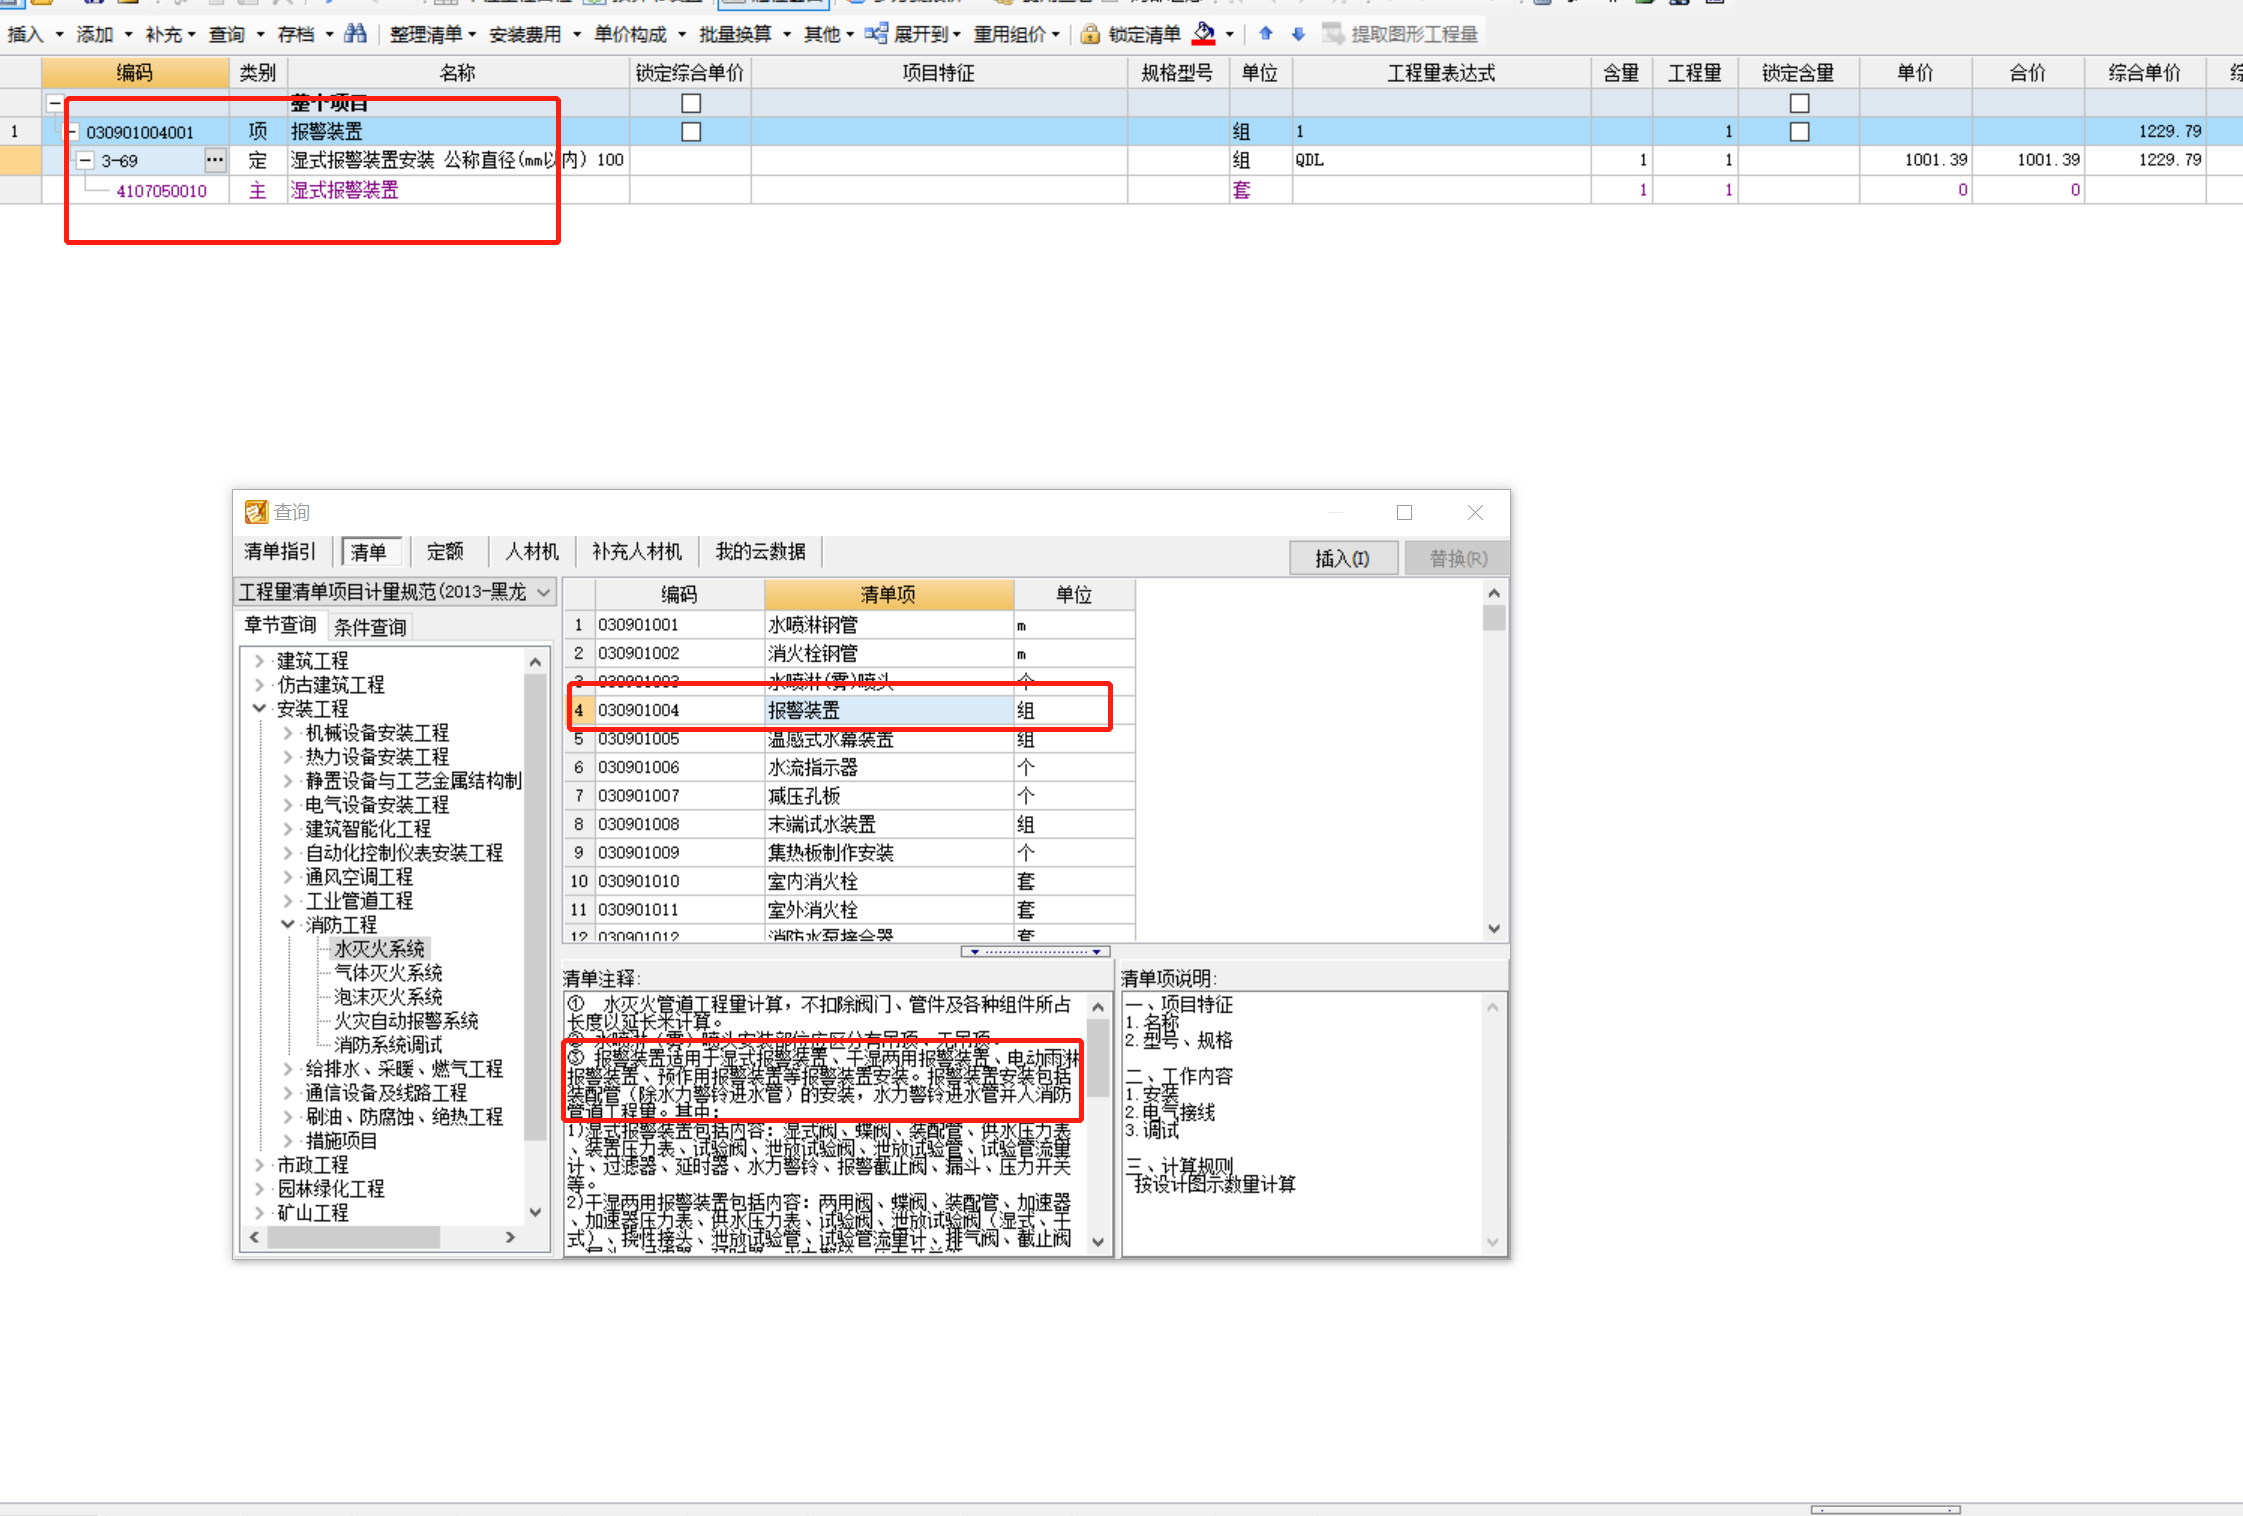Screen dimensions: 2243x1516
Task: Tick 锁定综合单价 checkbox for 报警装置 row
Action: pyautogui.click(x=691, y=131)
